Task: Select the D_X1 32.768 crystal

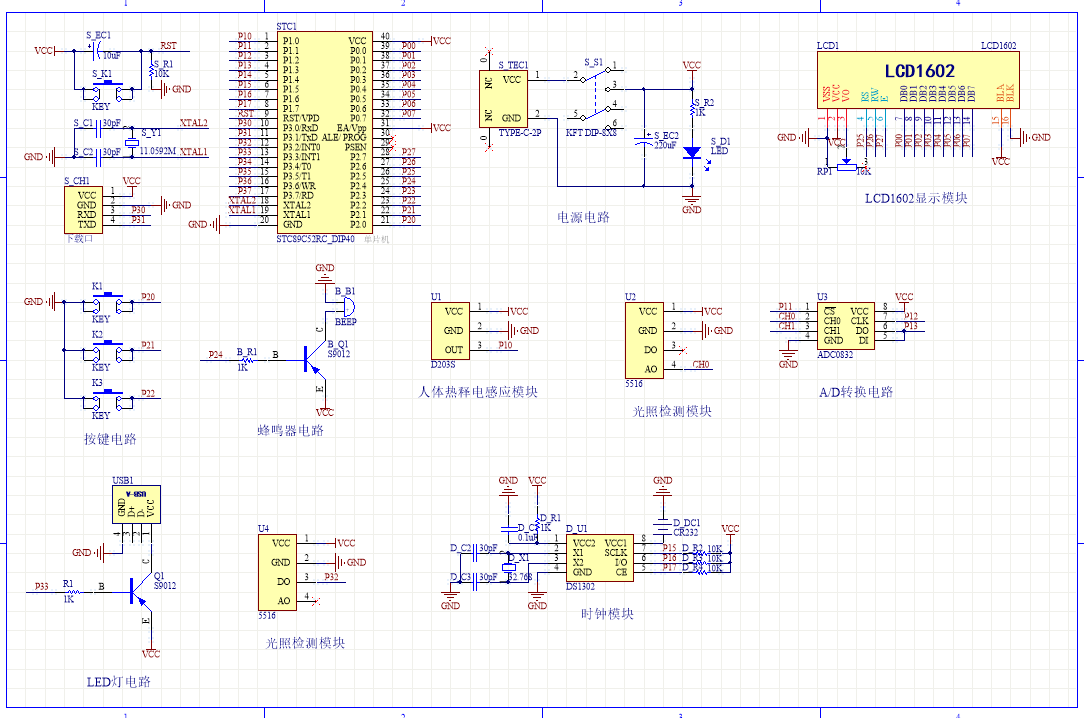Action: [x=509, y=567]
